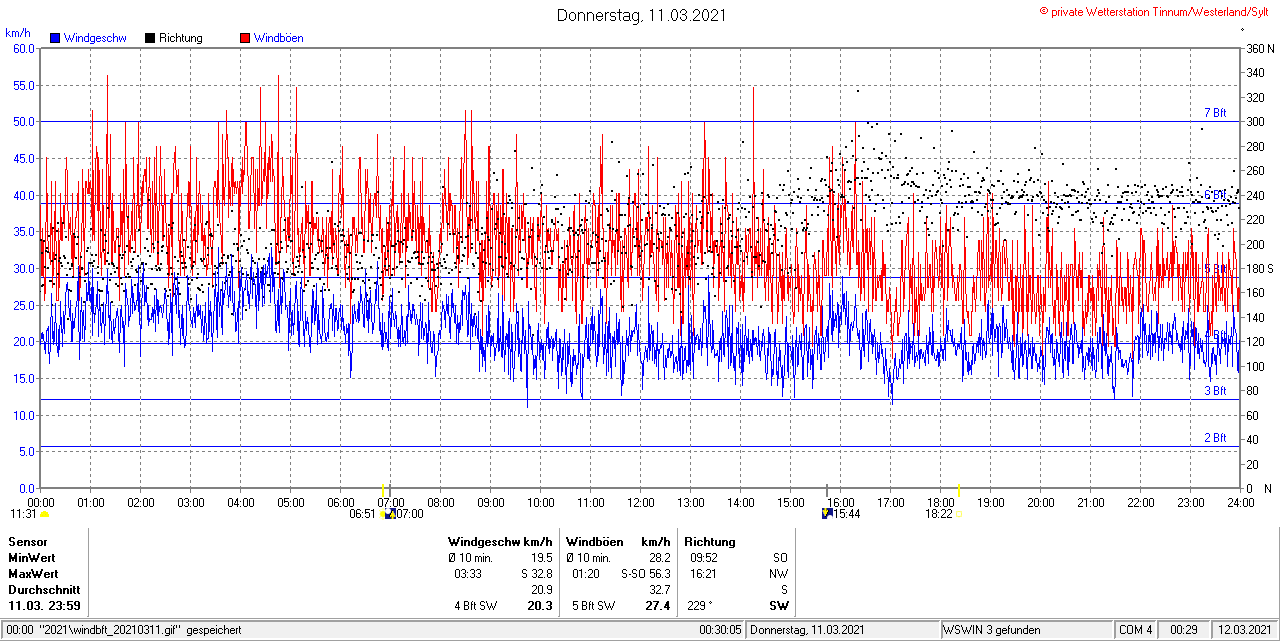This screenshot has width=1280, height=641.
Task: Click the 360 N direction axis label
Action: pyautogui.click(x=1260, y=48)
